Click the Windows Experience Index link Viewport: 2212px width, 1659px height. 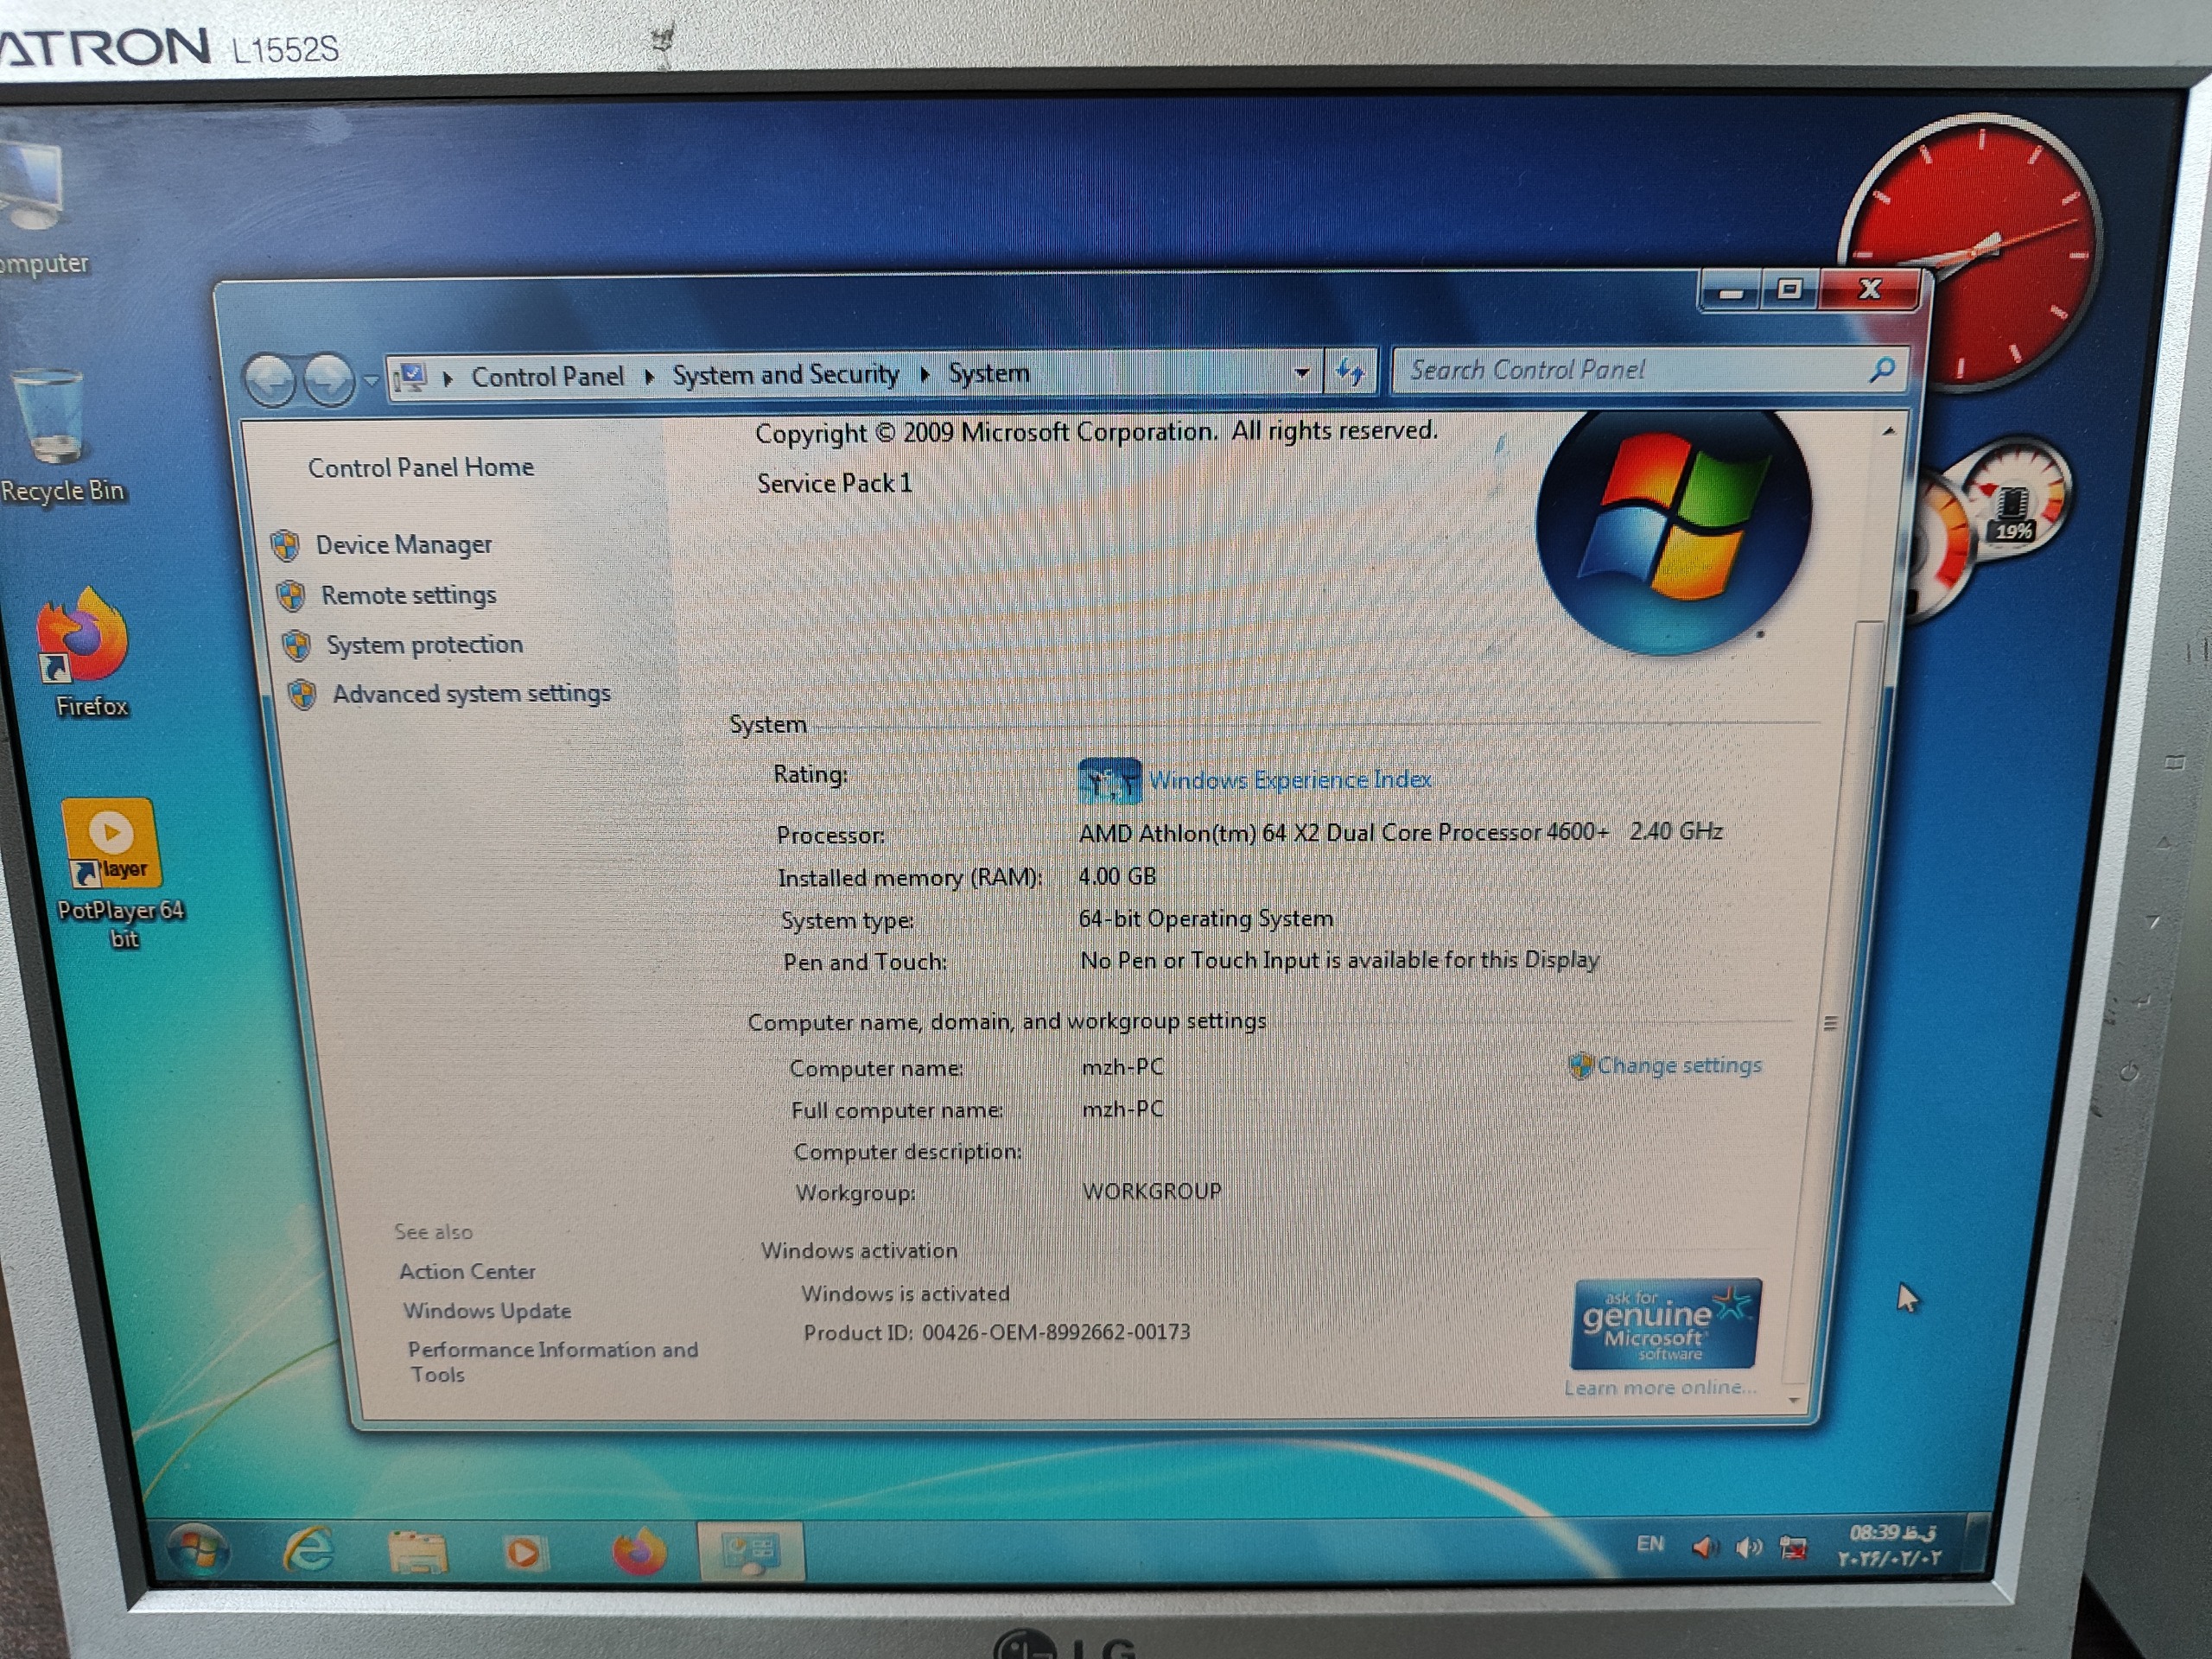tap(1289, 779)
